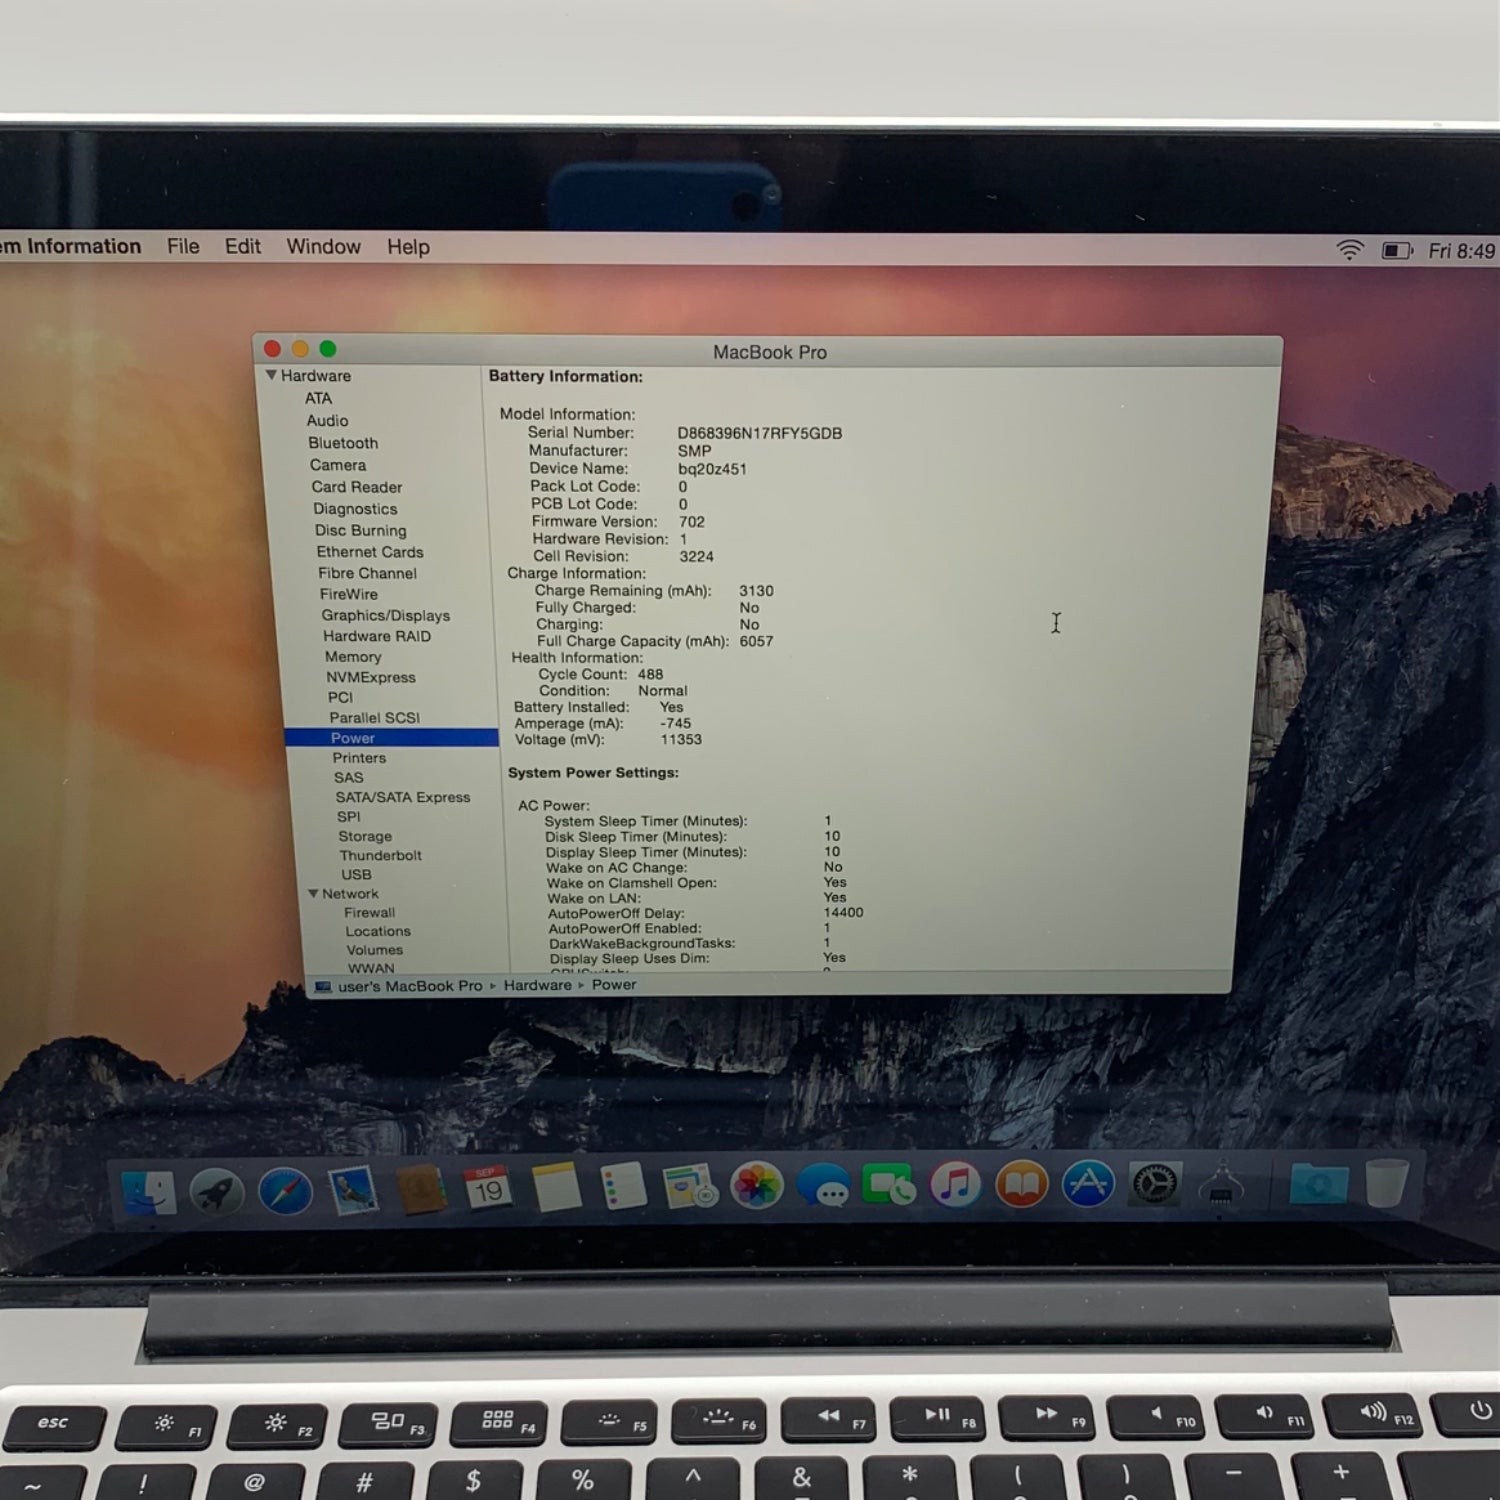Select Volumes under Network

tap(375, 950)
